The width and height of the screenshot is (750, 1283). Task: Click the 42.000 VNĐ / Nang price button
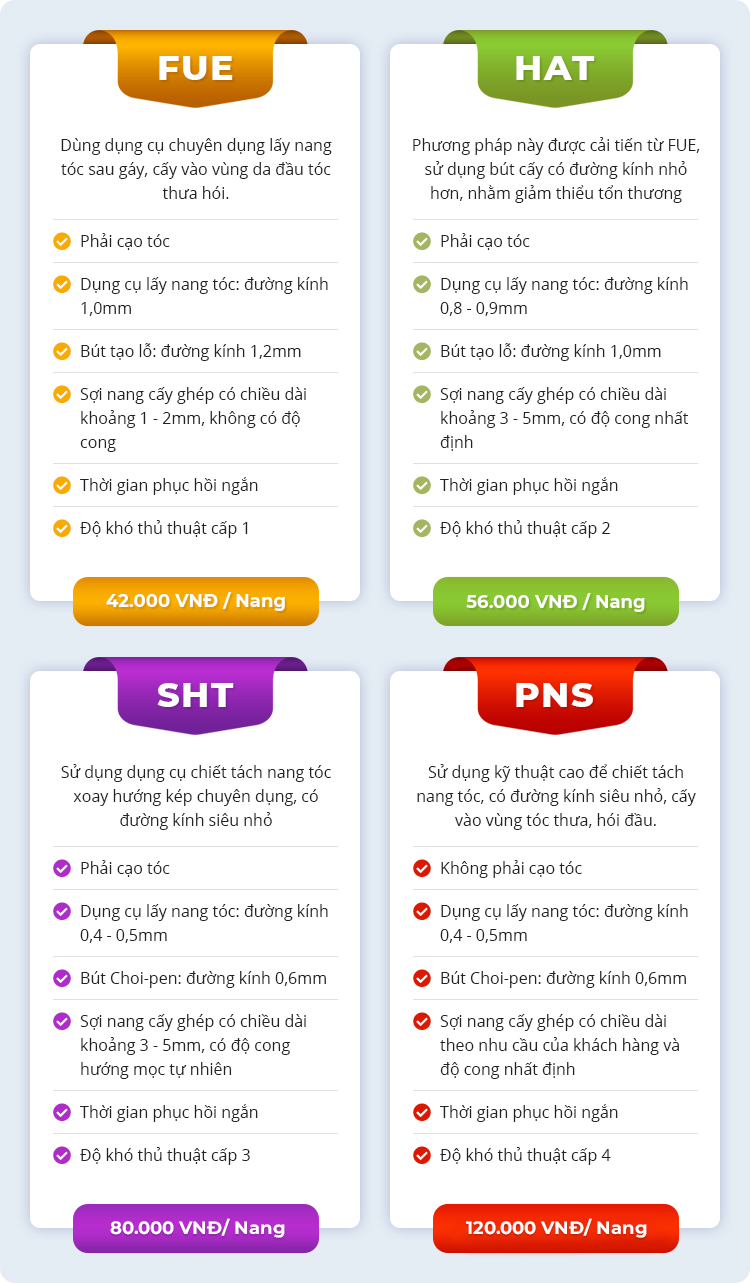coord(196,601)
